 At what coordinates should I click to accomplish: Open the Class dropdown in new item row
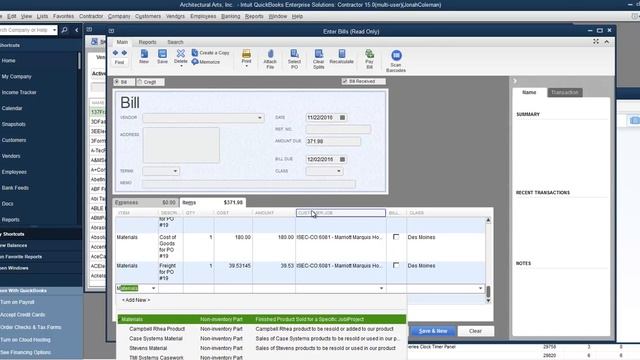[480, 288]
